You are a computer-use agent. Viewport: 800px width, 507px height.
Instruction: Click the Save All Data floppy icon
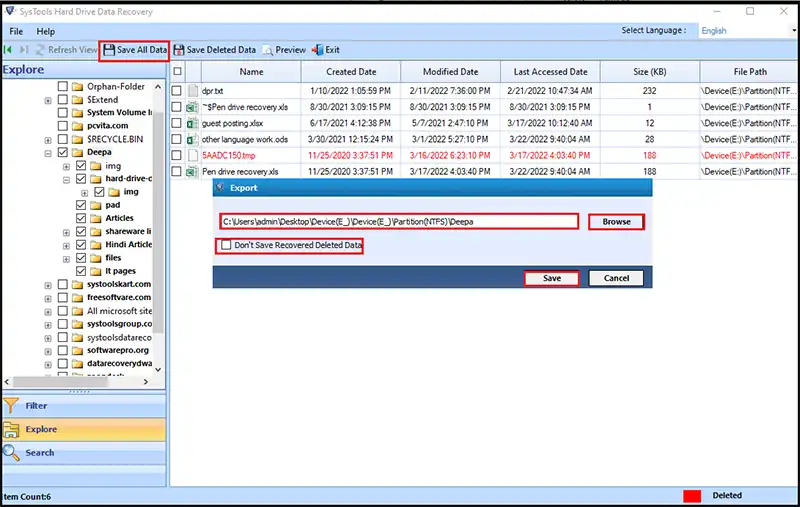pos(109,50)
